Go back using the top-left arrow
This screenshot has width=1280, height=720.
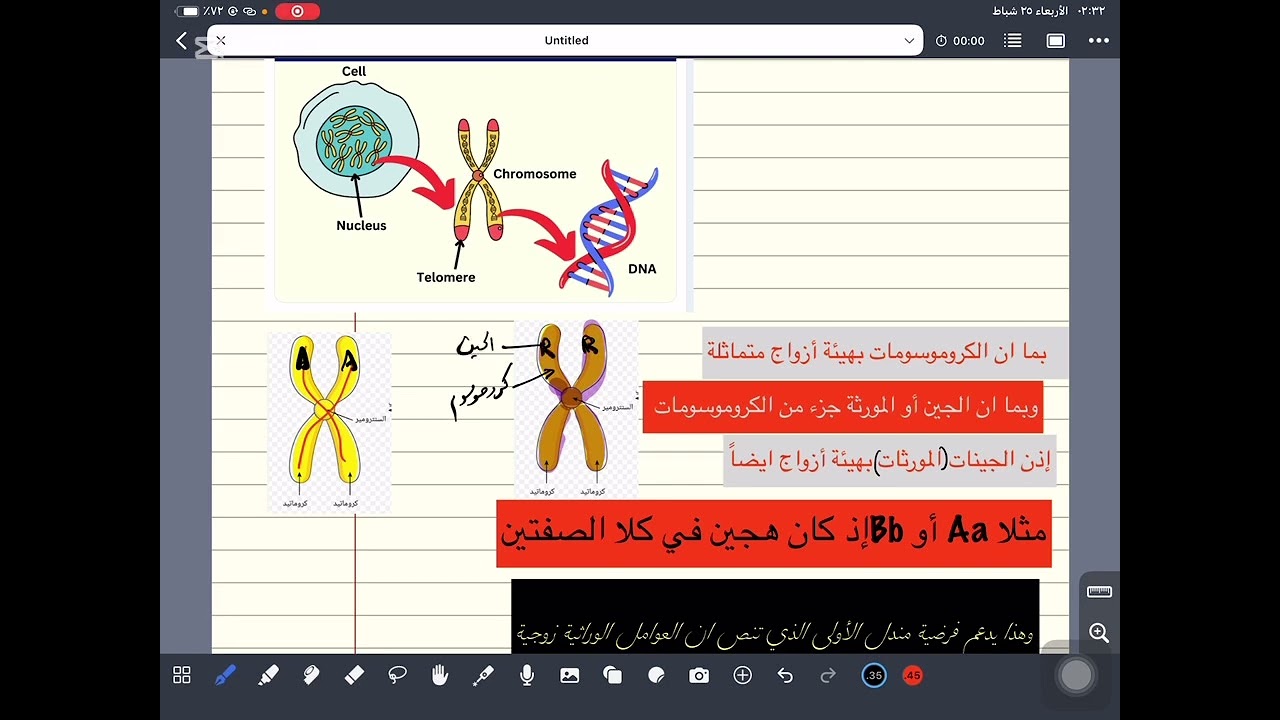tap(181, 40)
